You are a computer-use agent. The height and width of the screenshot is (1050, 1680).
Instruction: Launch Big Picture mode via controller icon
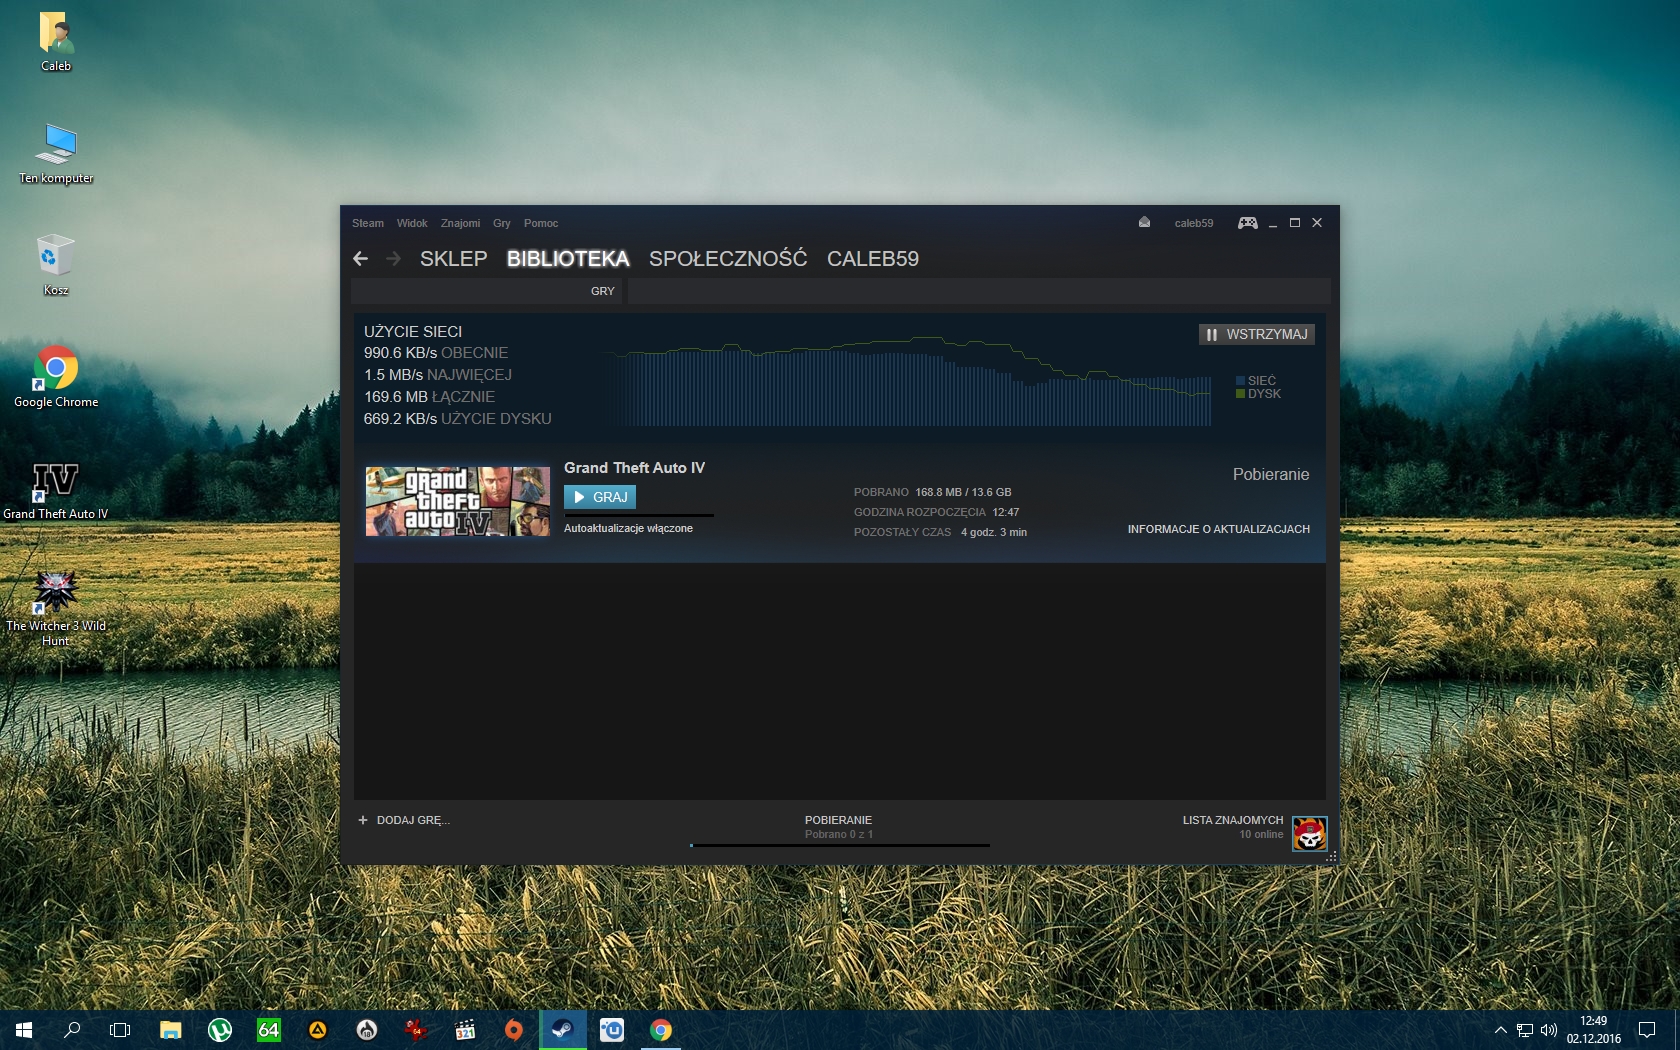click(x=1247, y=223)
